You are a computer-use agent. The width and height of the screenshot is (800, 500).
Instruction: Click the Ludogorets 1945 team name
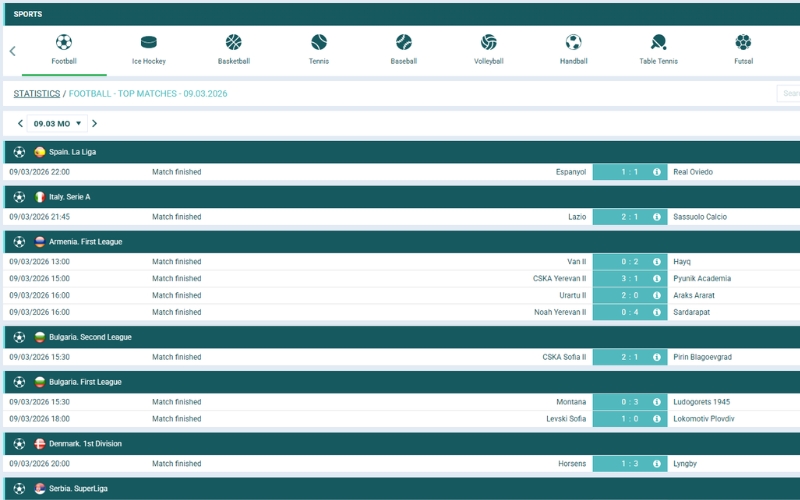(x=702, y=402)
